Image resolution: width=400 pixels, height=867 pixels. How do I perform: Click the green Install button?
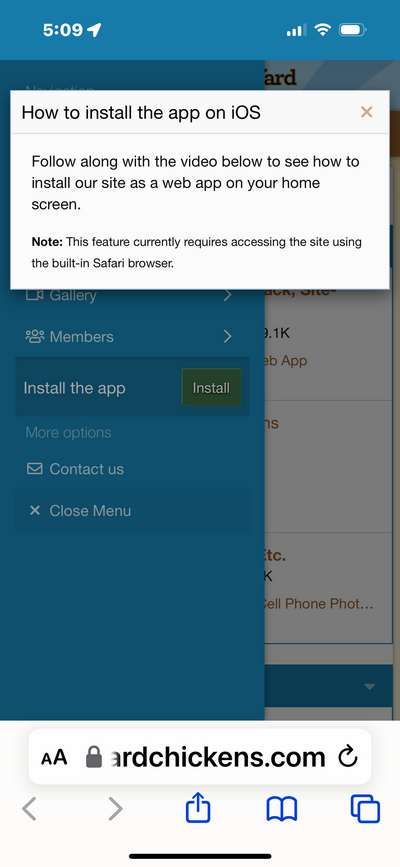[x=211, y=388]
